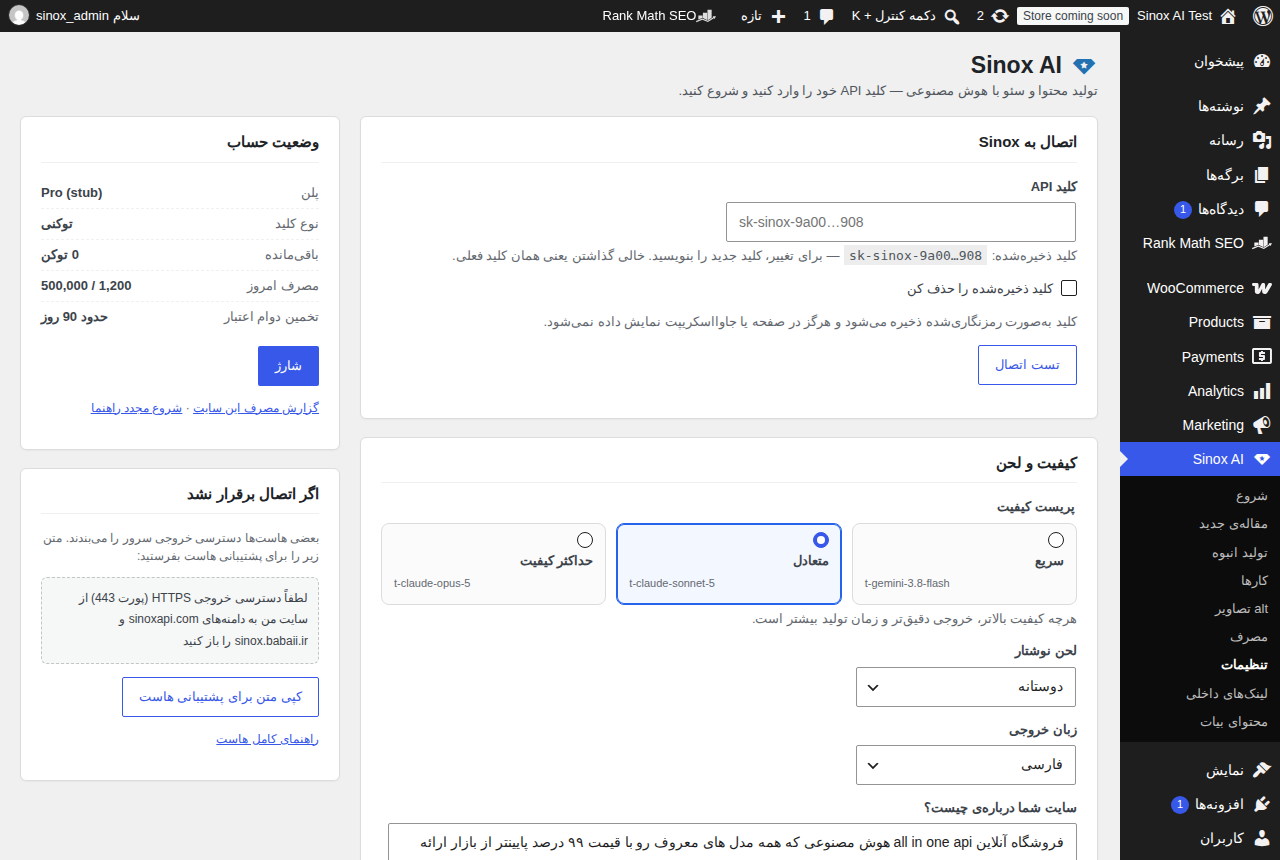Click the HTTPS host support text box
Image resolution: width=1280 pixels, height=860 pixels.
pos(180,620)
